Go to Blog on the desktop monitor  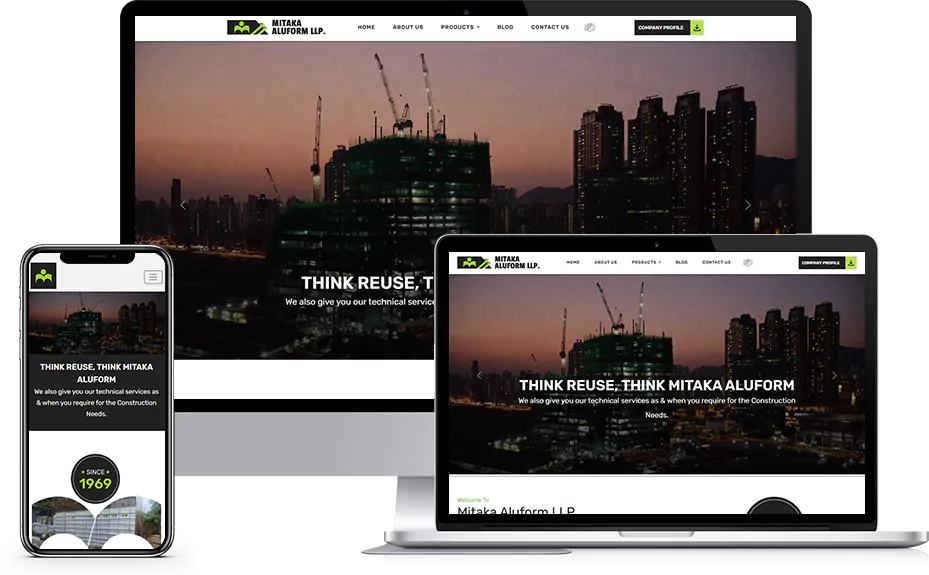(x=505, y=27)
